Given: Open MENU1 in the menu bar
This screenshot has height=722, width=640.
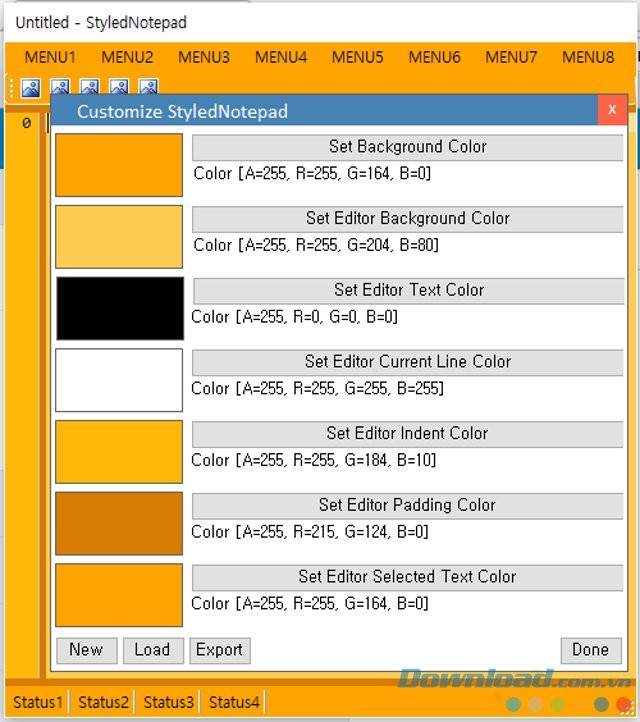Looking at the screenshot, I should [x=50, y=57].
